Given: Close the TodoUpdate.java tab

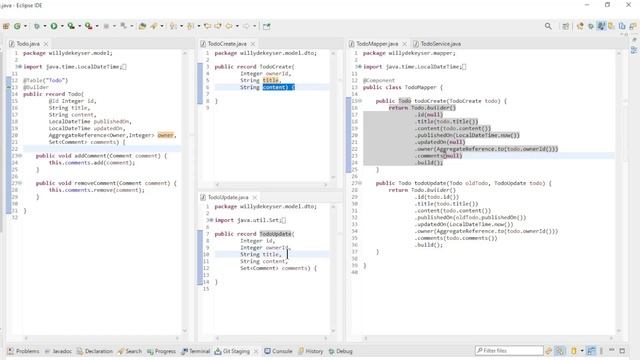Looking at the screenshot, I should pos(255,197).
